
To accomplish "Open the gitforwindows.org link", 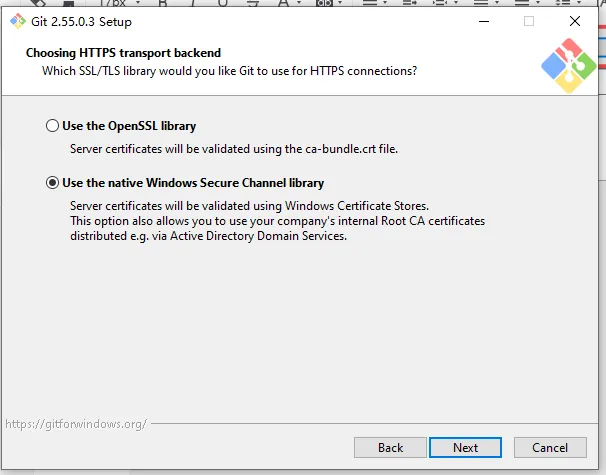I will [76, 424].
